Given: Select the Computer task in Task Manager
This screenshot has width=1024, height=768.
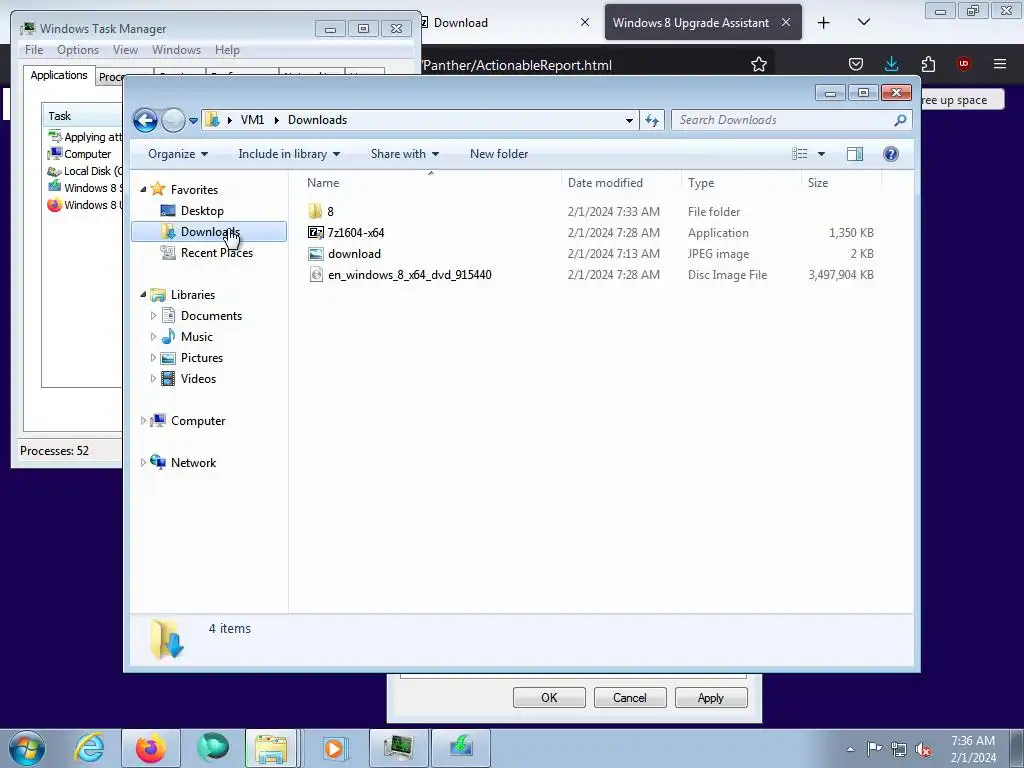Looking at the screenshot, I should (85, 154).
